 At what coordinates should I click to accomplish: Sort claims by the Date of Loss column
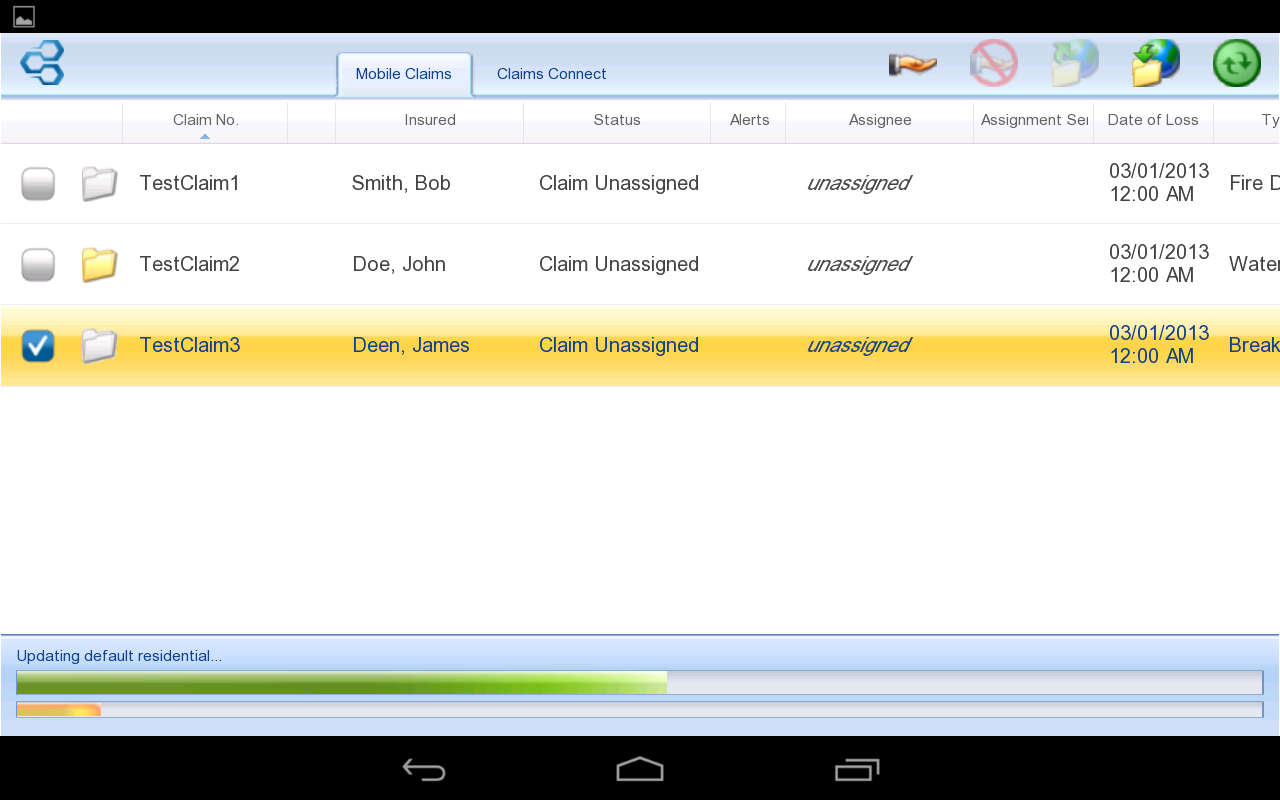[1152, 119]
